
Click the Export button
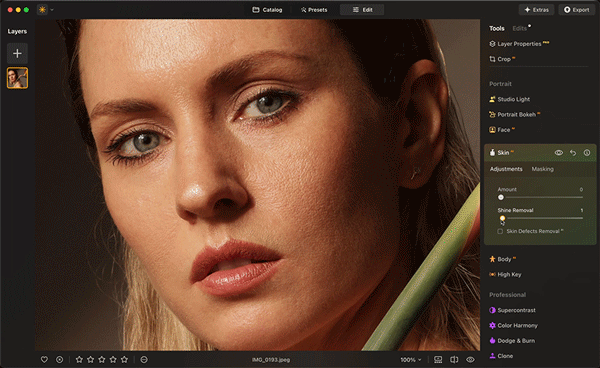pos(577,10)
